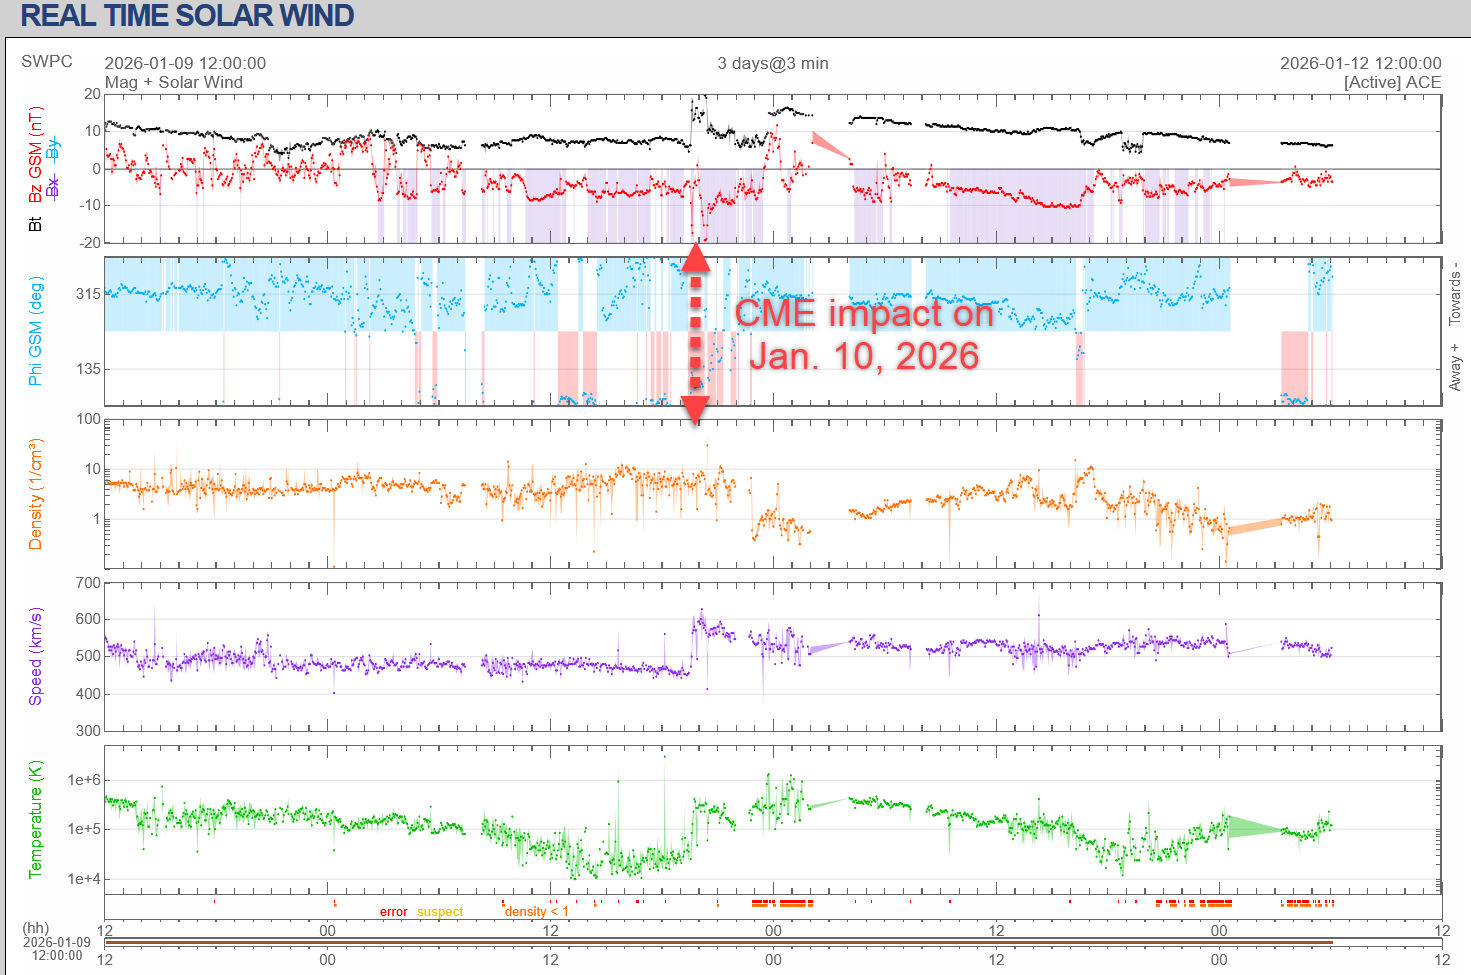Image resolution: width=1471 pixels, height=975 pixels.
Task: Toggle the Bz GSM (nT) series label
Action: pos(35,152)
